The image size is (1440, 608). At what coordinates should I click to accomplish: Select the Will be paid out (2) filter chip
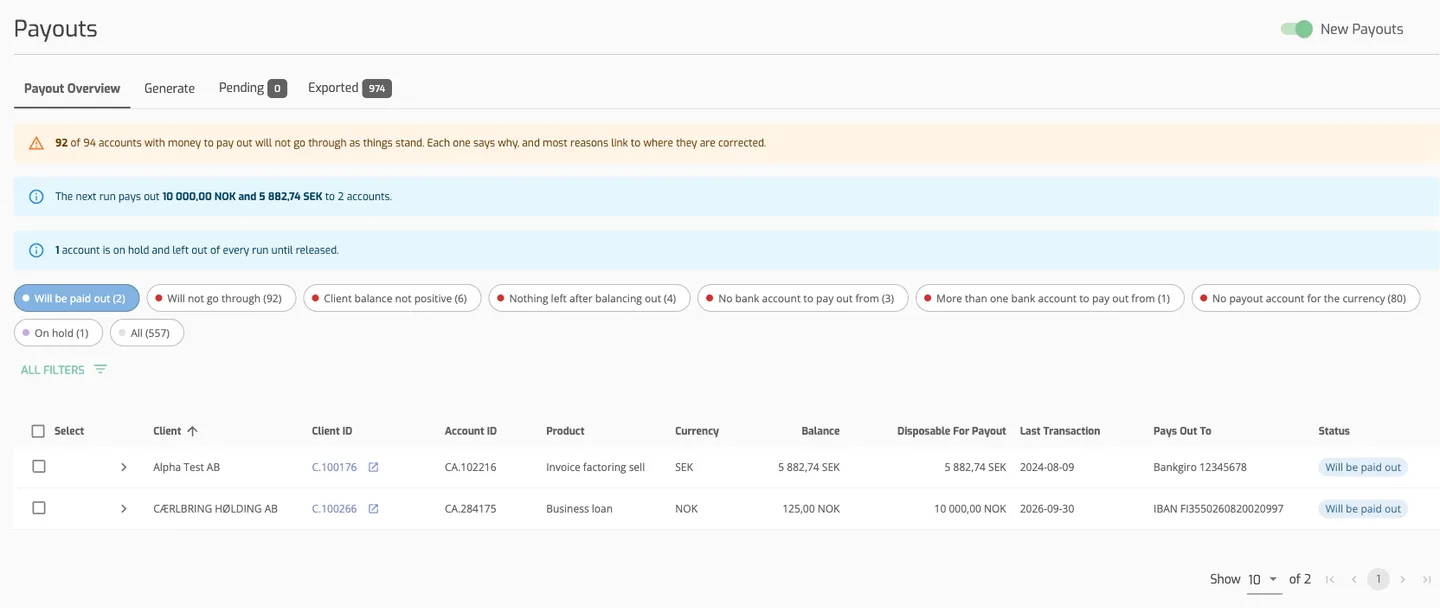coord(77,298)
